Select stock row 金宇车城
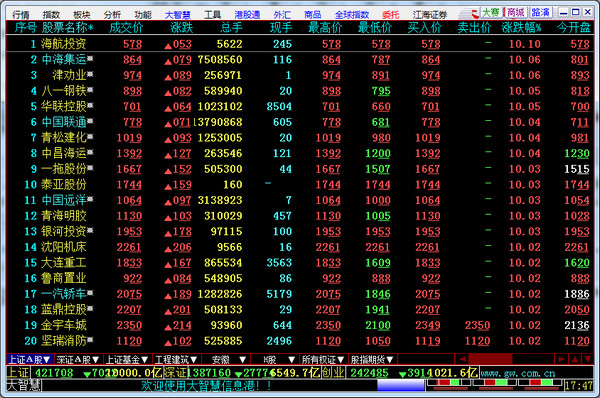600x398 pixels. click(x=300, y=325)
